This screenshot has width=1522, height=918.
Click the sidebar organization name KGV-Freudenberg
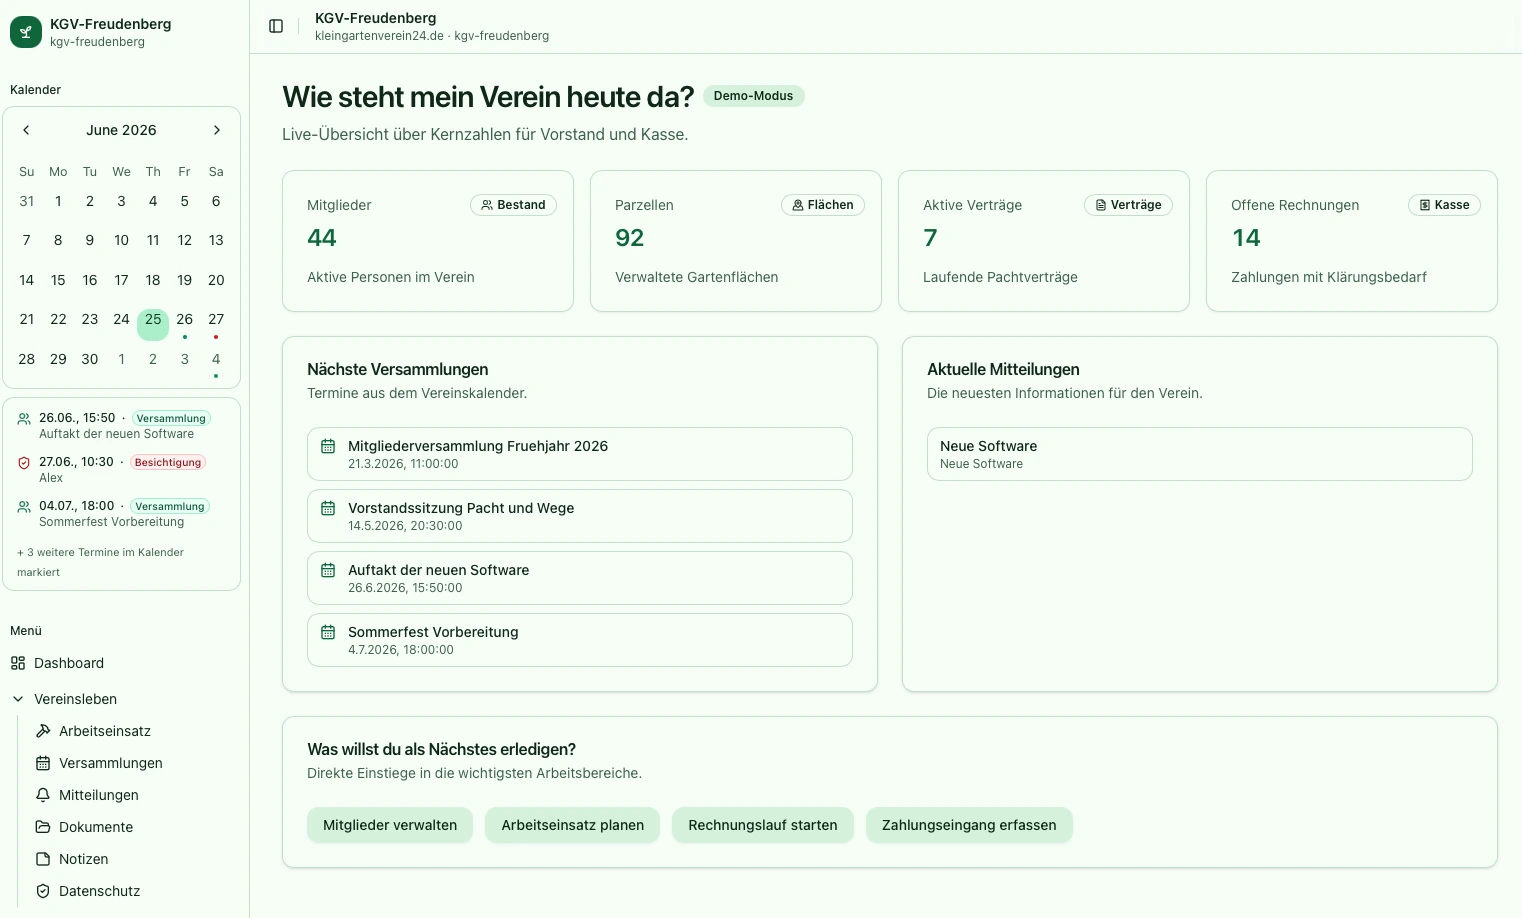110,24
